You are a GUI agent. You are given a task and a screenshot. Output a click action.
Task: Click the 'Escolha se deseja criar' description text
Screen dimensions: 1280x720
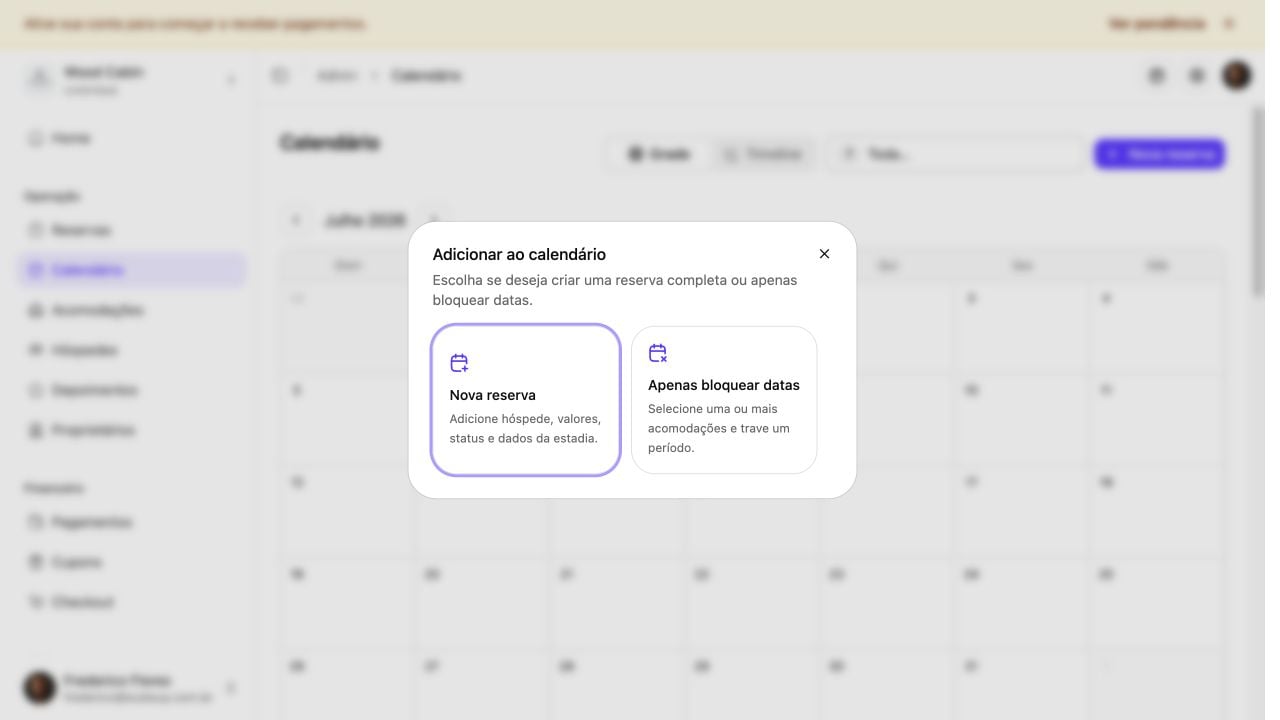click(x=615, y=290)
